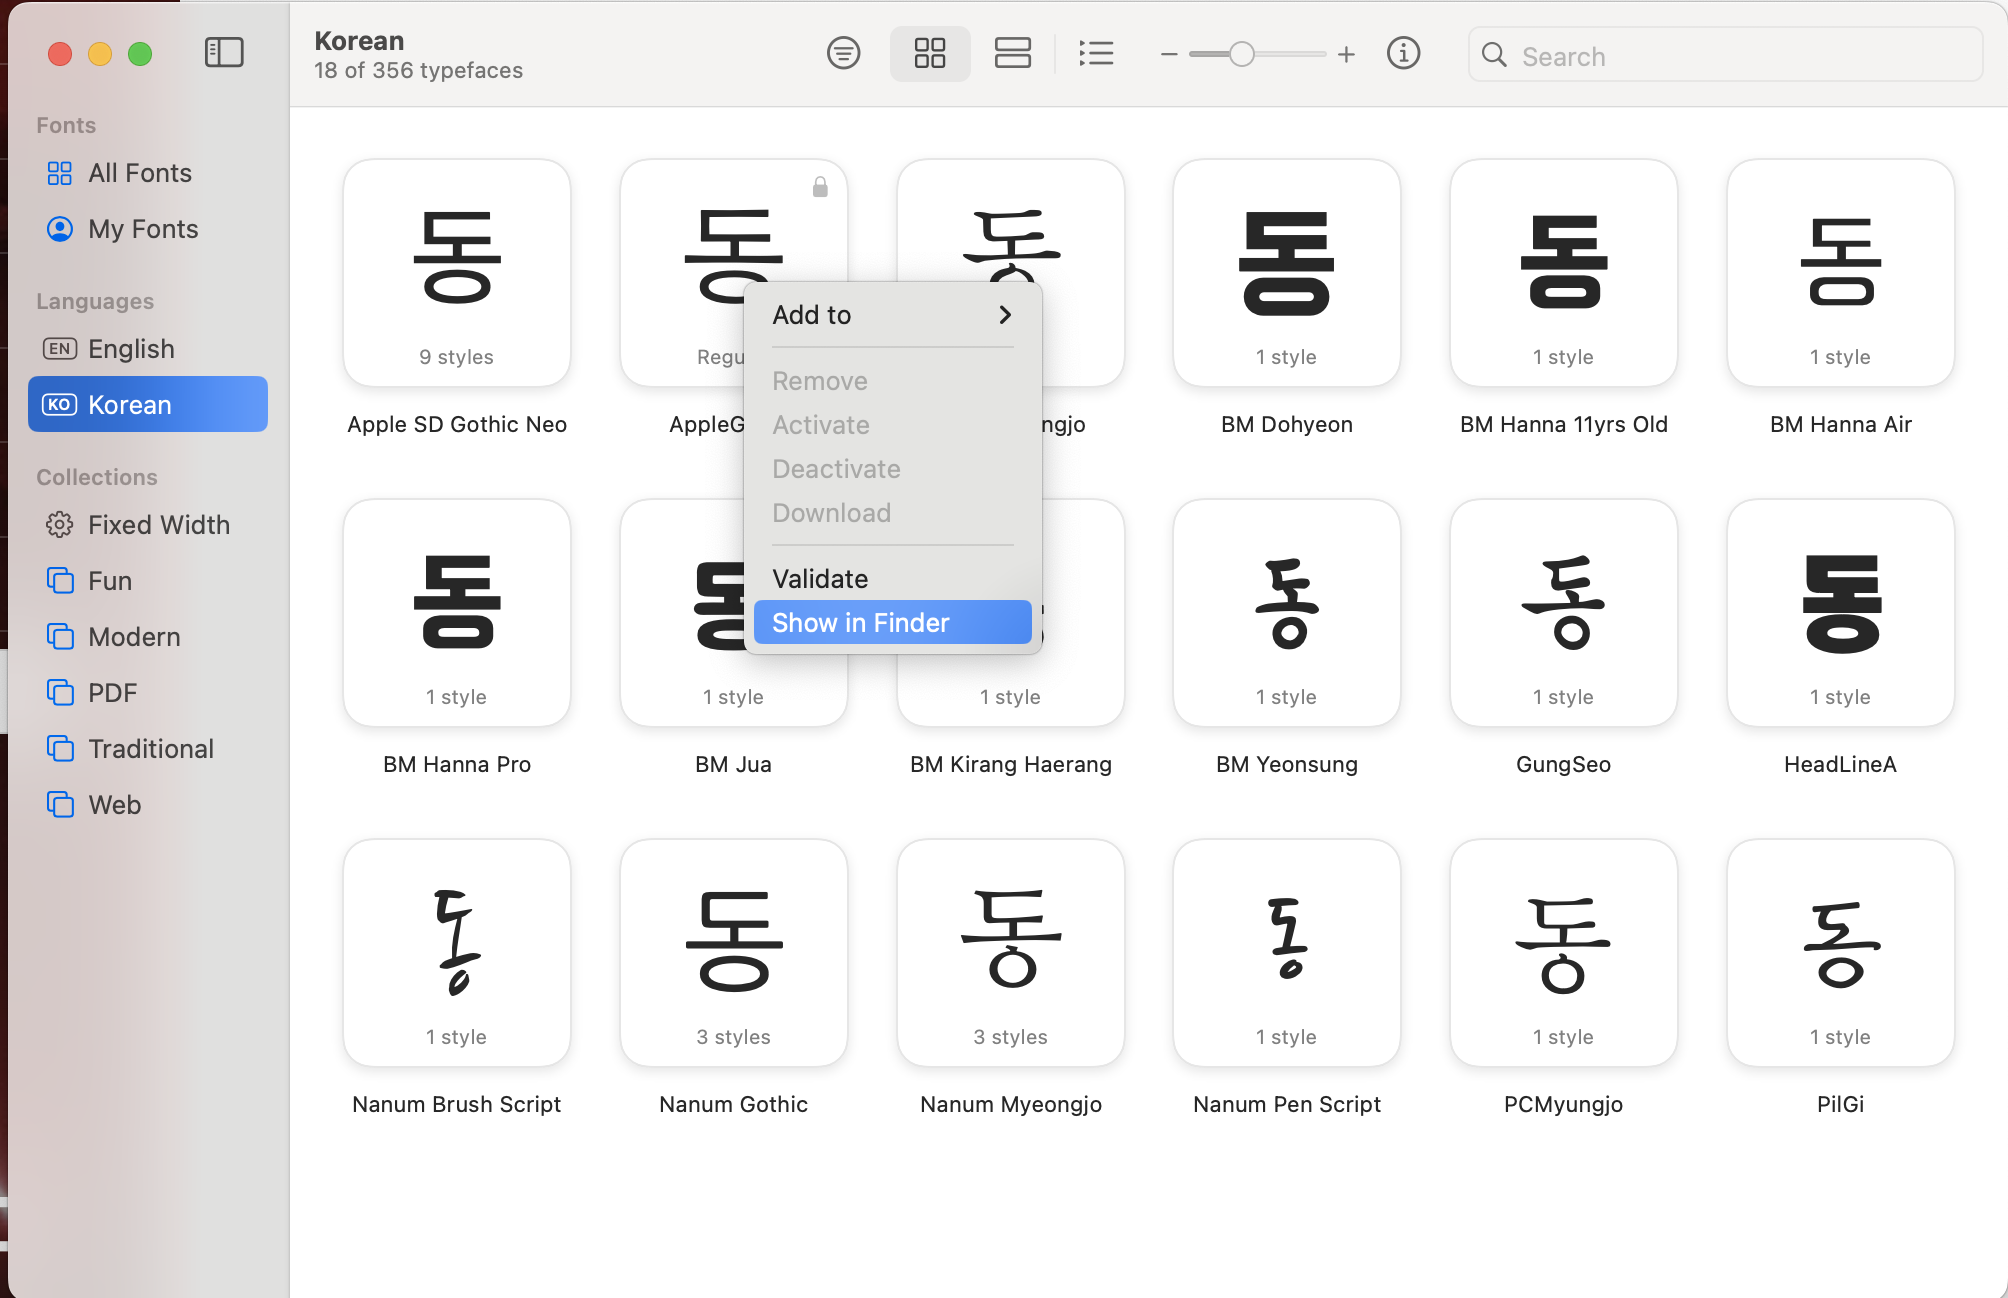Select the BM Dohyeon font thumbnail
Image resolution: width=2008 pixels, height=1298 pixels.
[x=1286, y=272]
